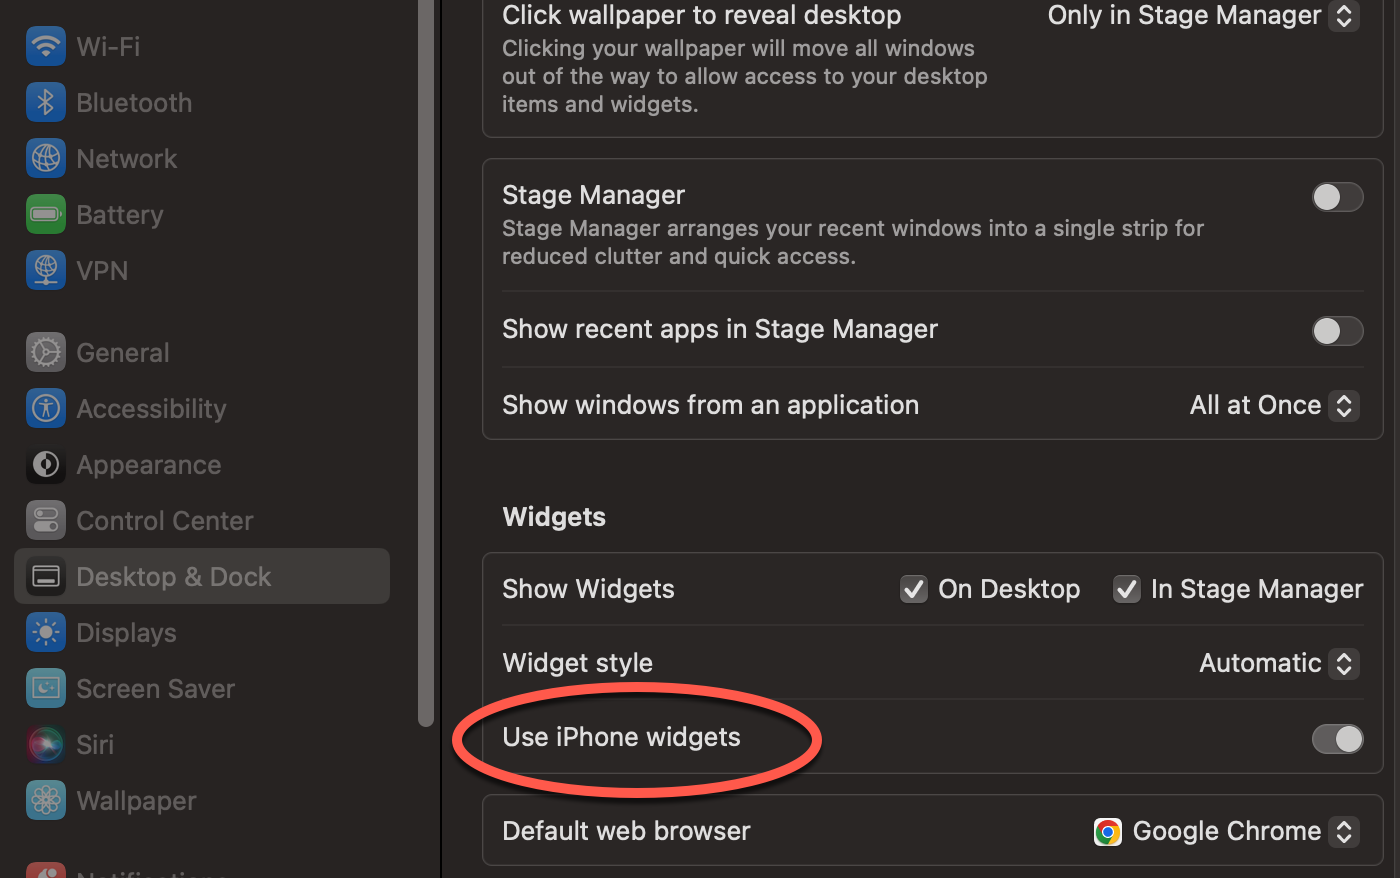Select the Bluetooth icon in sidebar
The image size is (1400, 878).
pyautogui.click(x=46, y=103)
